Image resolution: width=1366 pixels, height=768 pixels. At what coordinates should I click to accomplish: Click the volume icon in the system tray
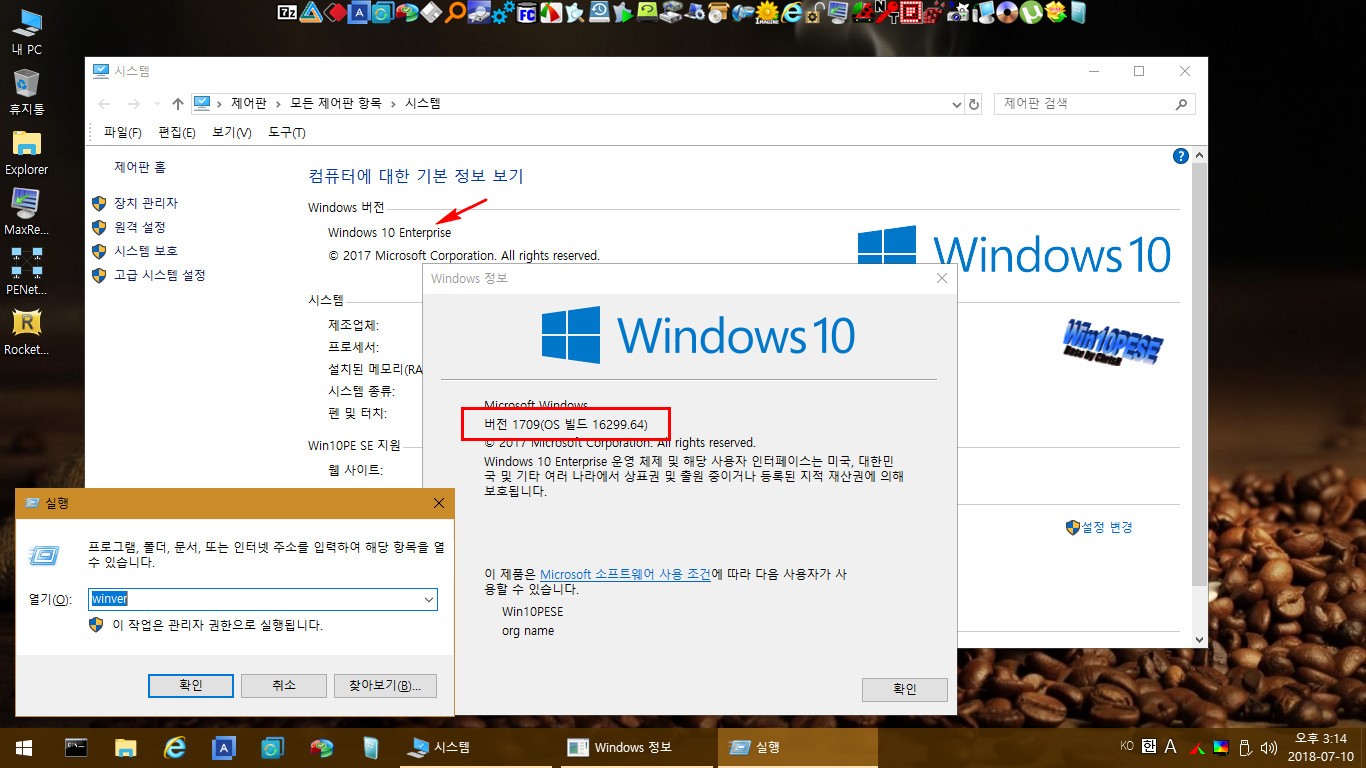[x=1269, y=747]
